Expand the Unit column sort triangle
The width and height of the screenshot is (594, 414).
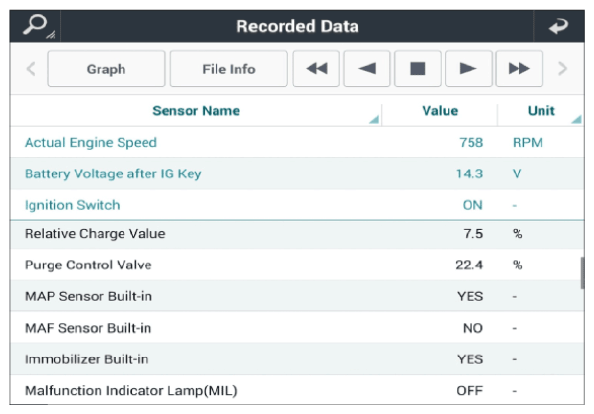click(577, 119)
